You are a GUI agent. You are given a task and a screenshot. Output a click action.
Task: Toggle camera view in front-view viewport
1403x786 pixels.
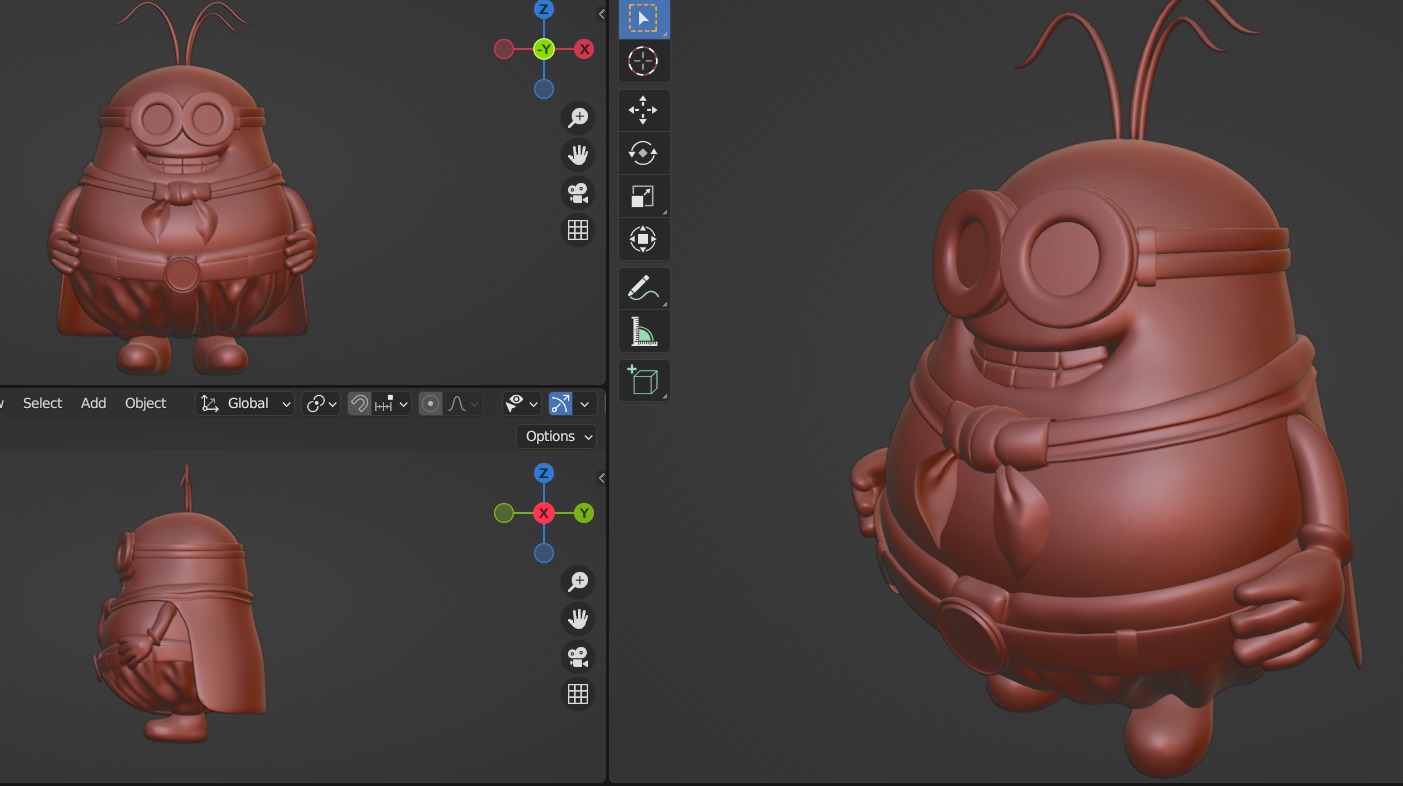point(578,193)
